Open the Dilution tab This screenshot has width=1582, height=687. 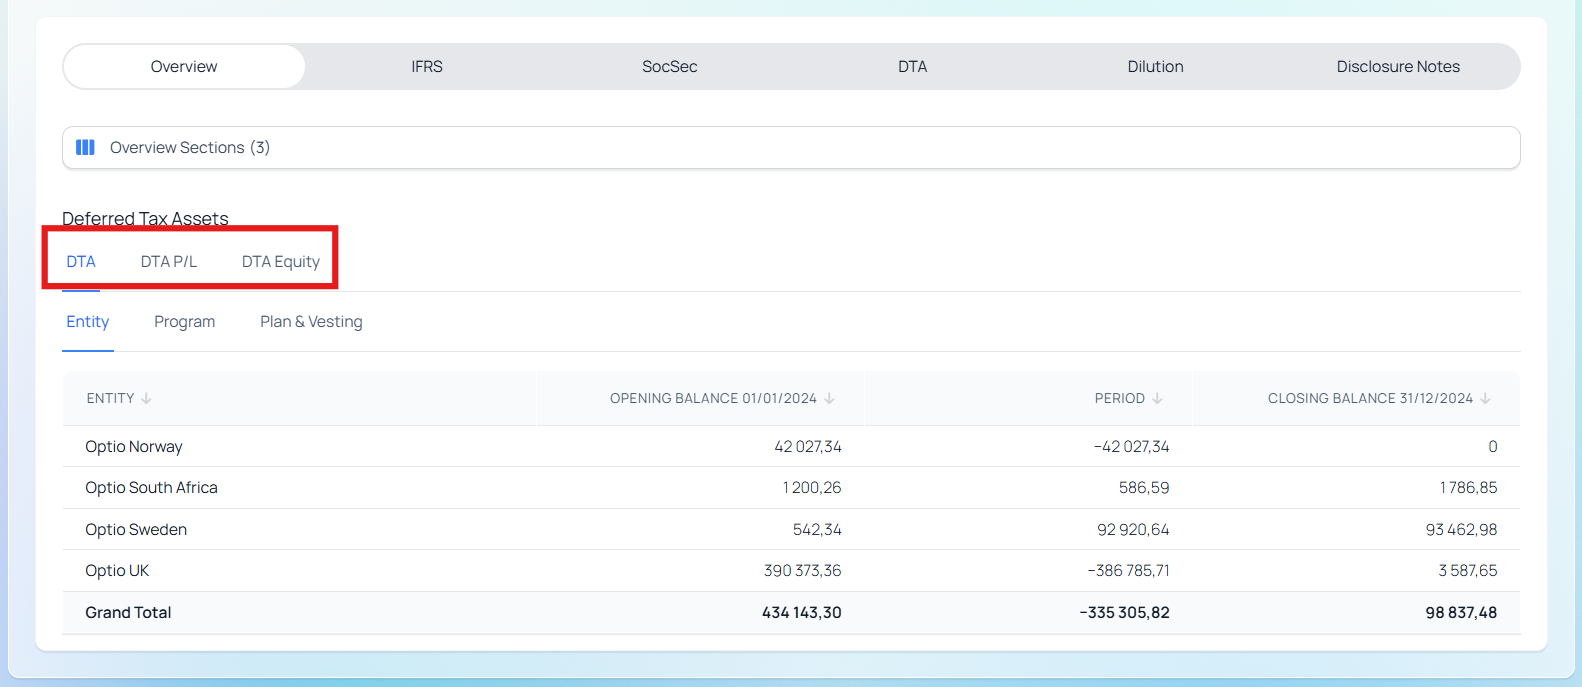pos(1156,66)
